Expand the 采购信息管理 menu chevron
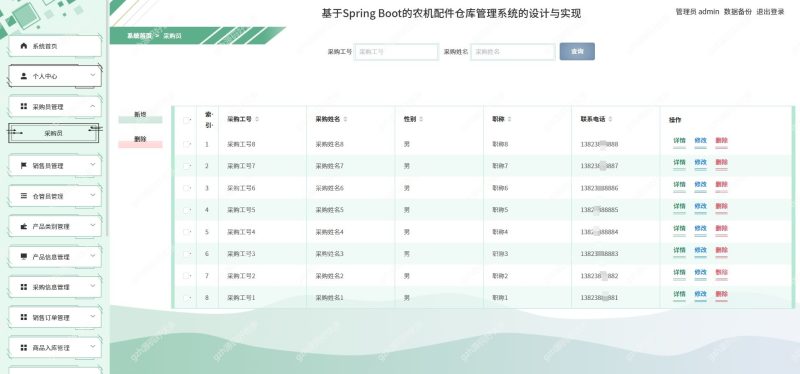Screen dimensions: 800x374 pos(93,286)
